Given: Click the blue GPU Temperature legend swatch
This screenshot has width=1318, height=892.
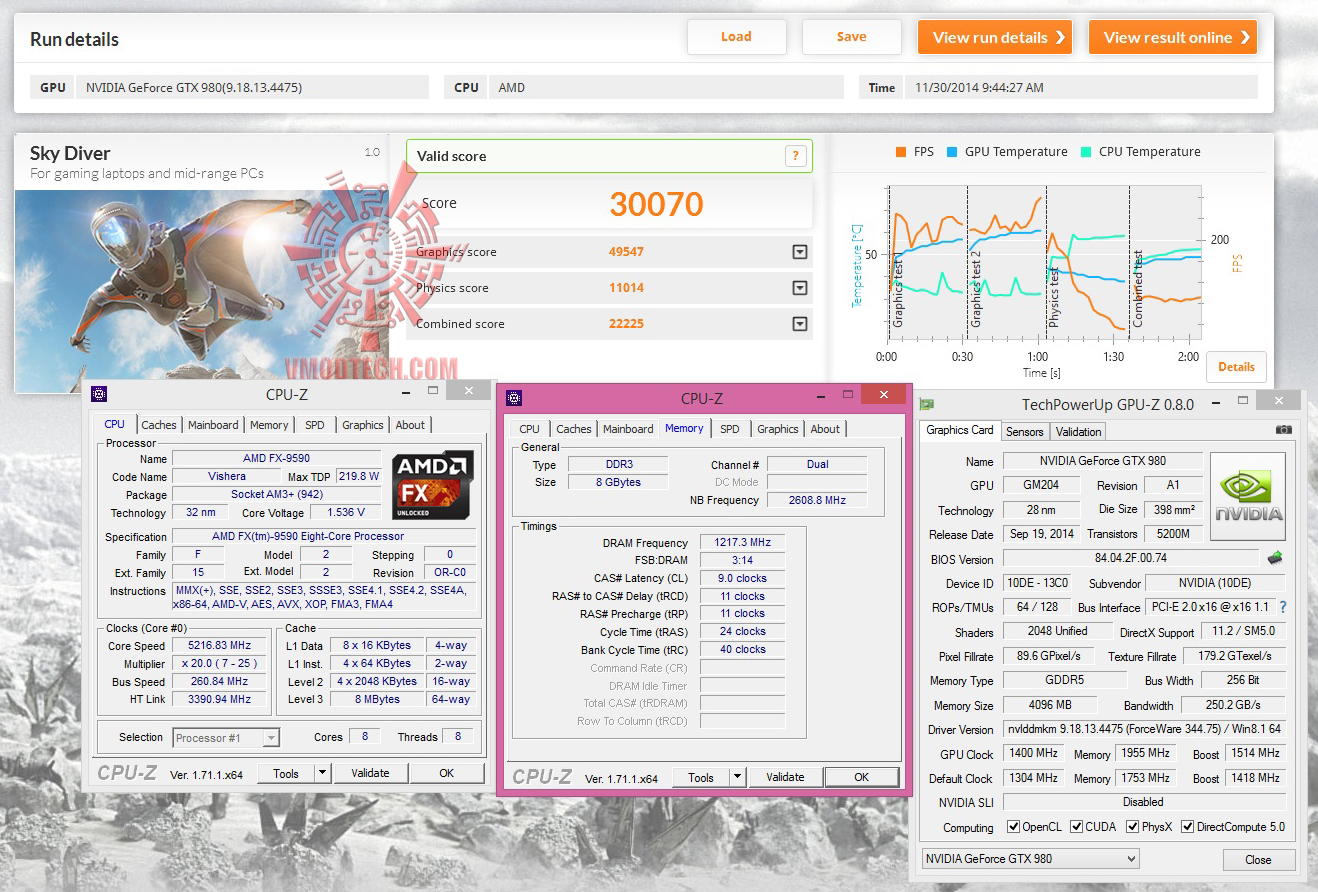Looking at the screenshot, I should point(952,152).
